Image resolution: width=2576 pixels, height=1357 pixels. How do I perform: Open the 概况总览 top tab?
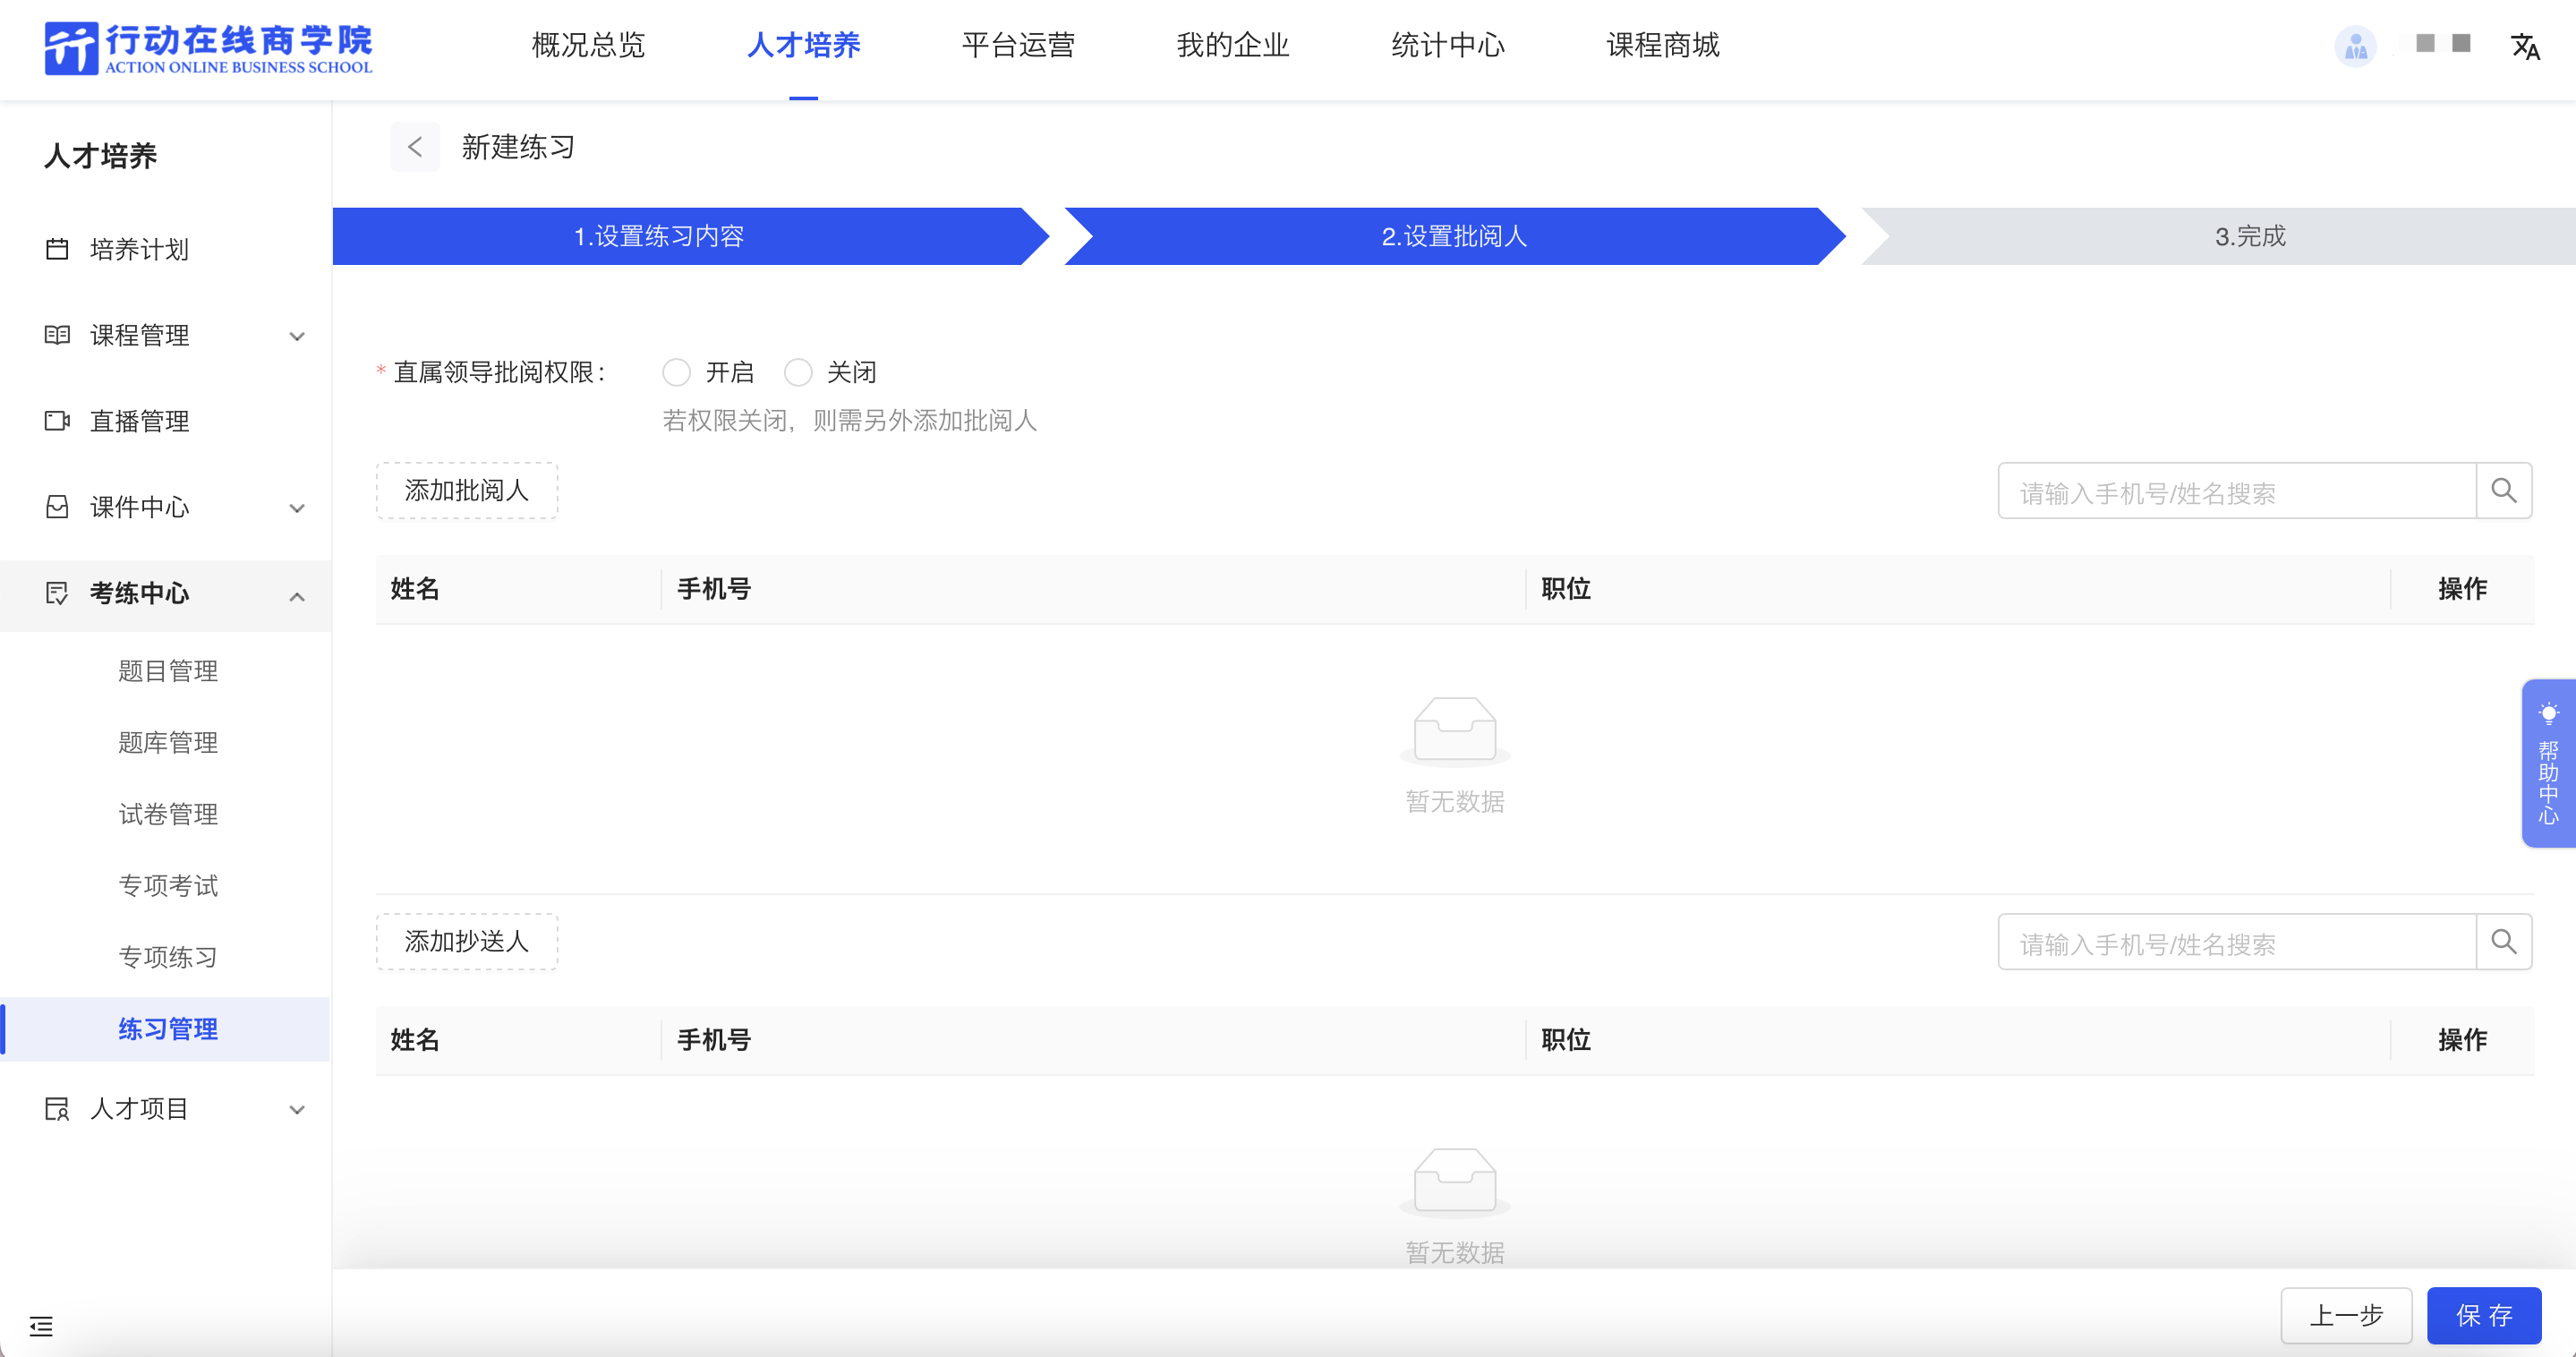(x=588, y=45)
